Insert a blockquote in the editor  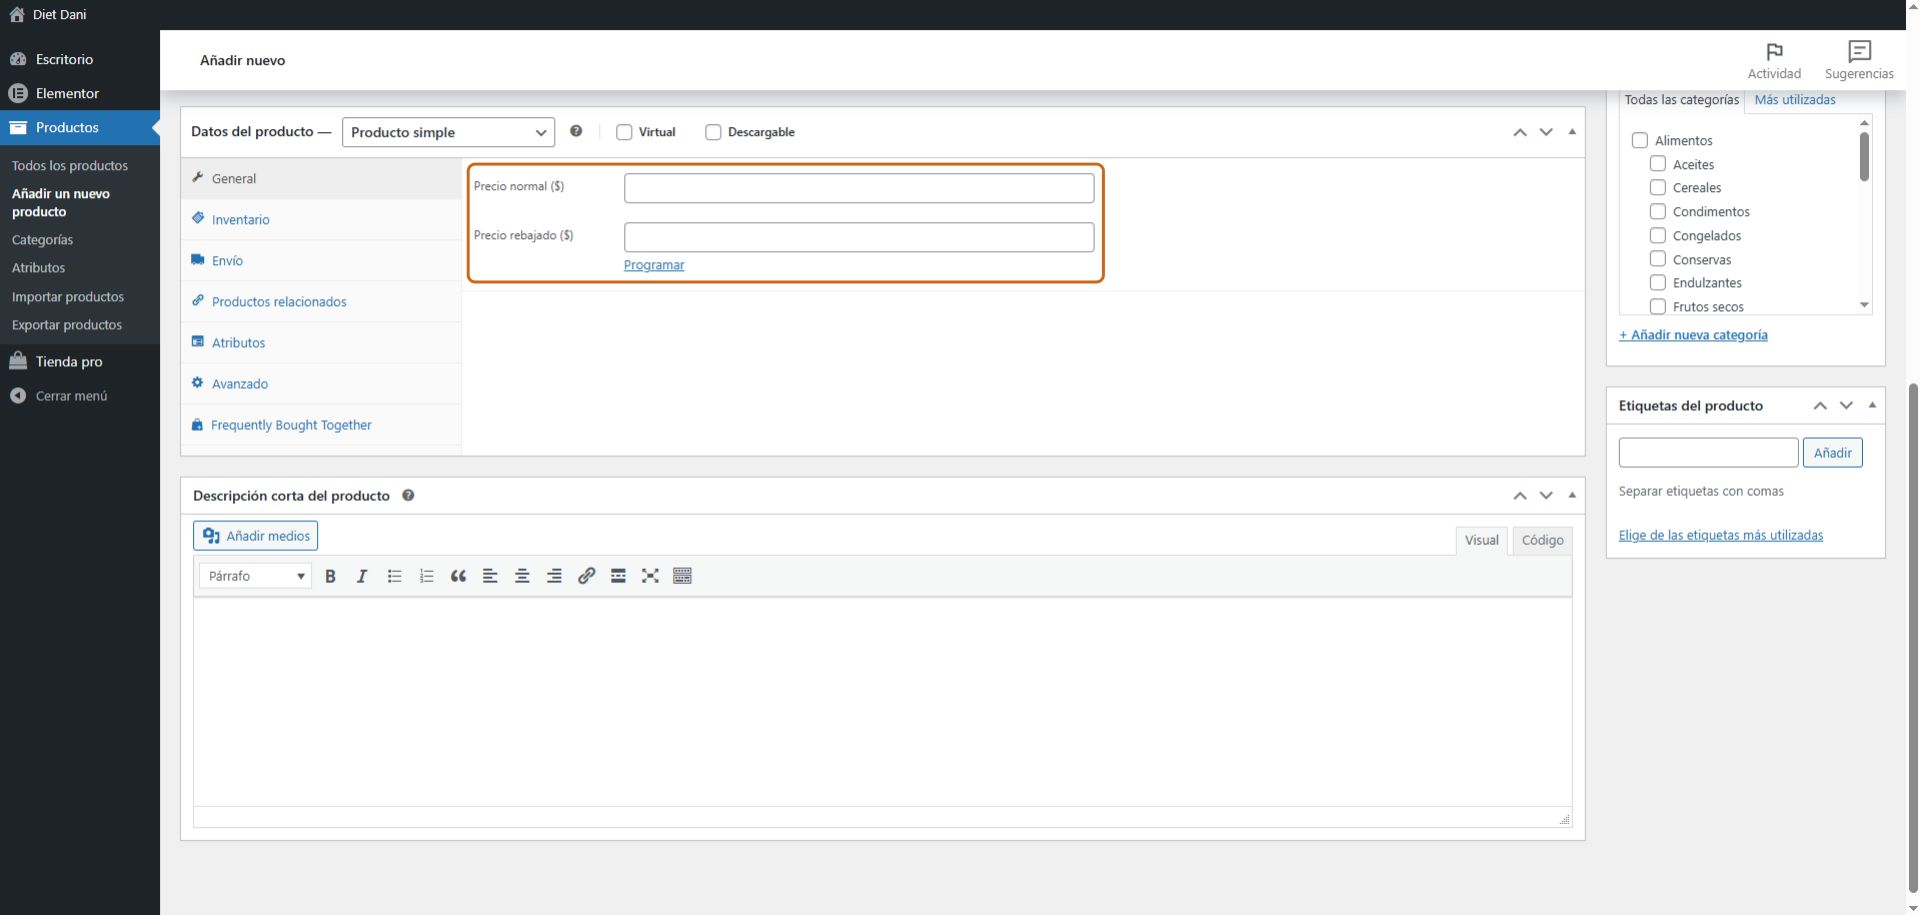[x=458, y=576]
